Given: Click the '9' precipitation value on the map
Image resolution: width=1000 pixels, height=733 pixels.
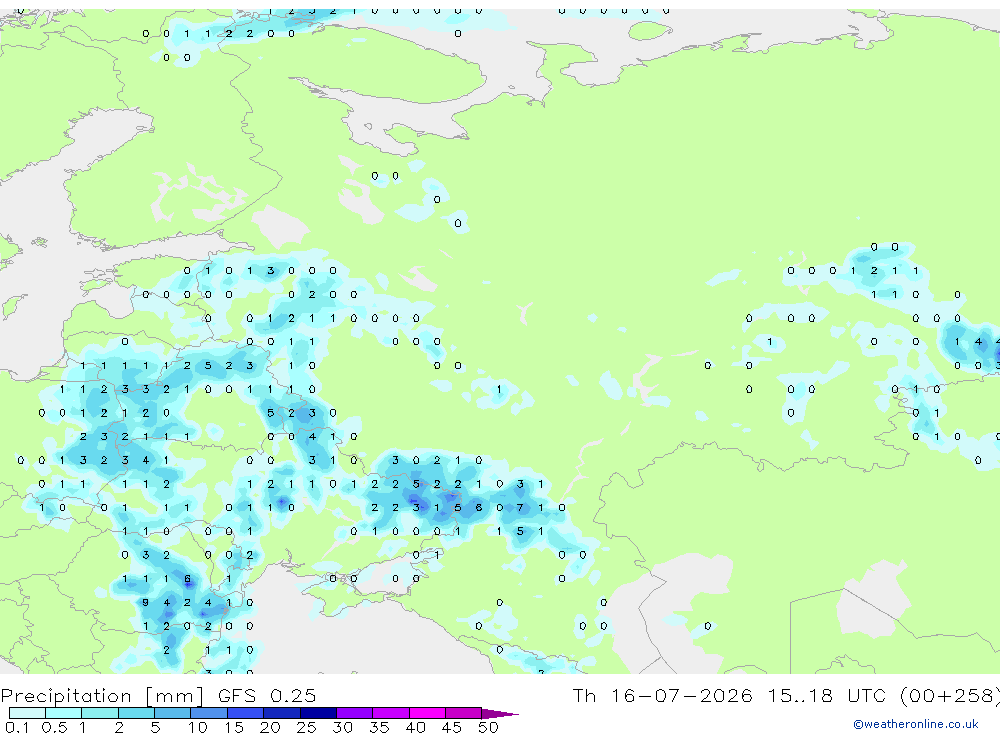Looking at the screenshot, I should pos(145,602).
